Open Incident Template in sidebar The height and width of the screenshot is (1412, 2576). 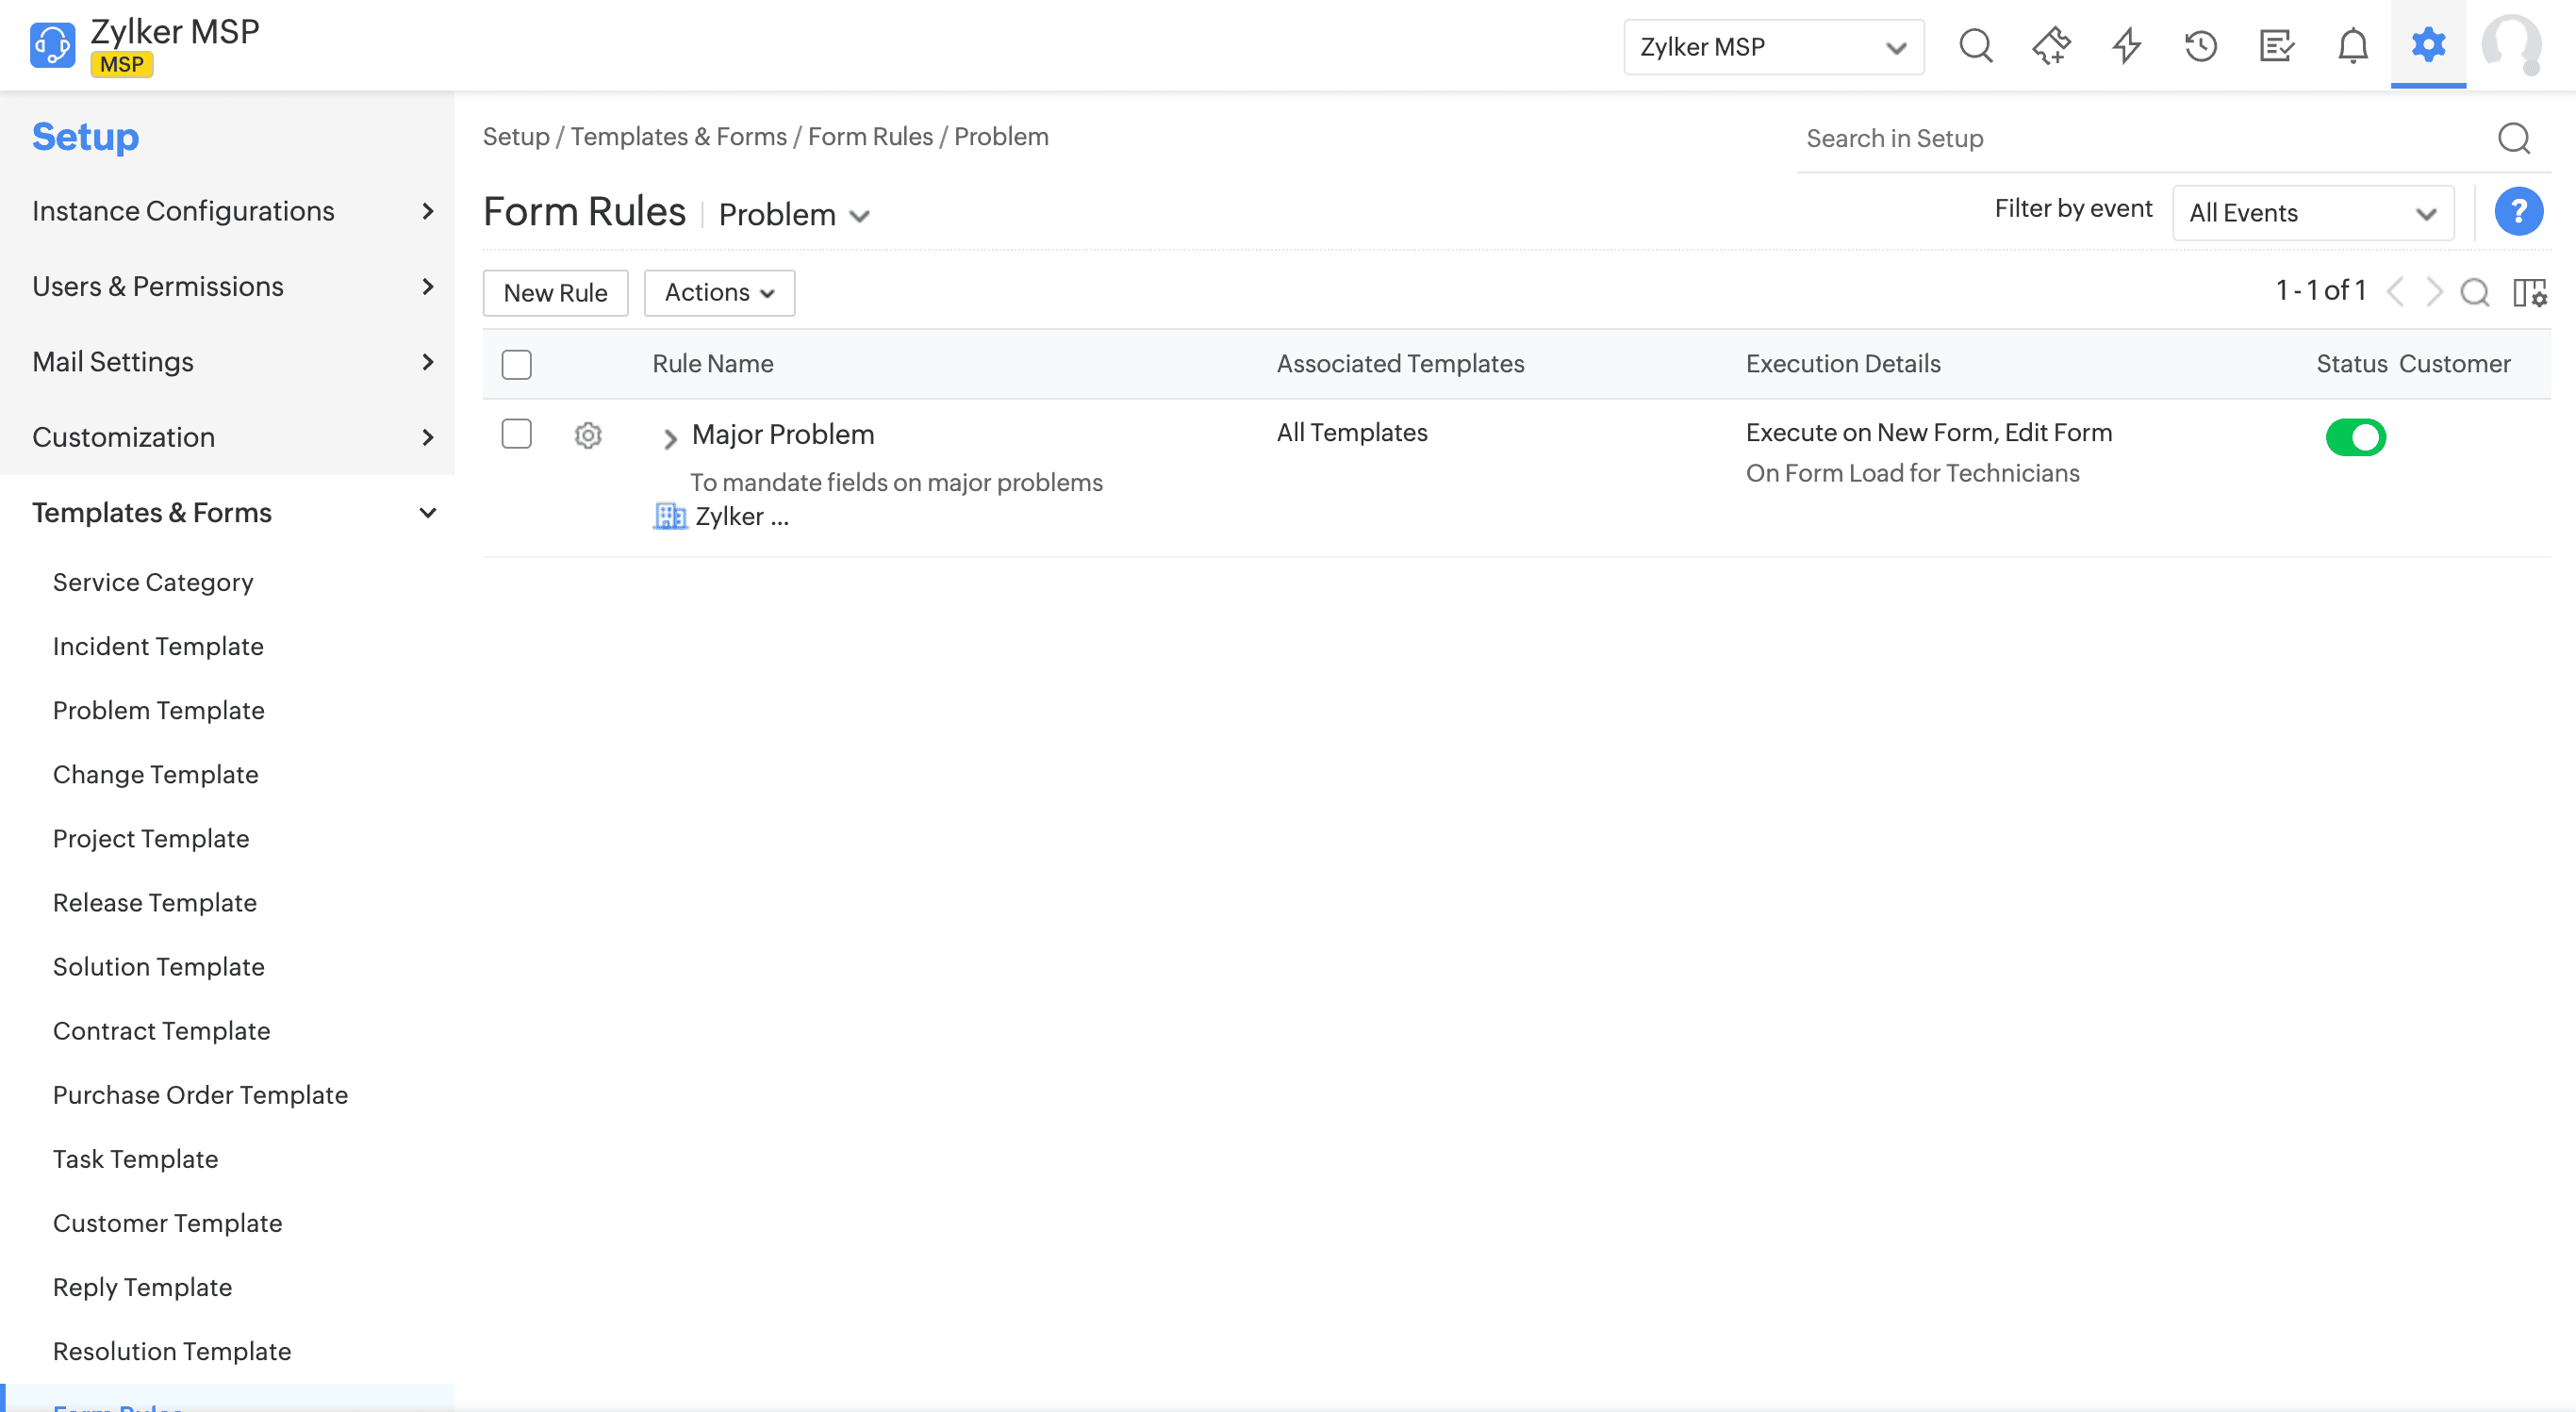(158, 646)
